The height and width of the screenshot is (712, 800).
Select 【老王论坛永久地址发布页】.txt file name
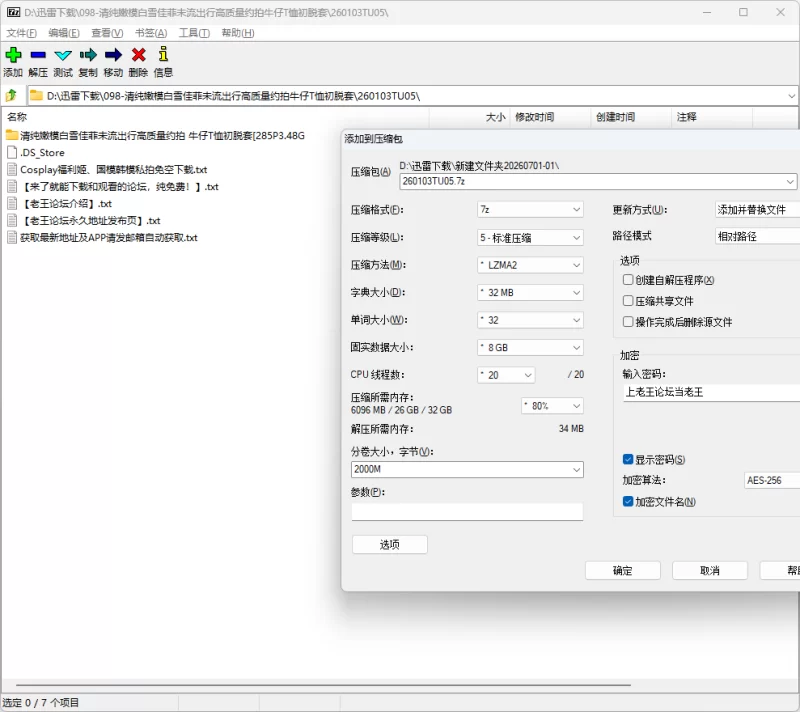(x=90, y=221)
